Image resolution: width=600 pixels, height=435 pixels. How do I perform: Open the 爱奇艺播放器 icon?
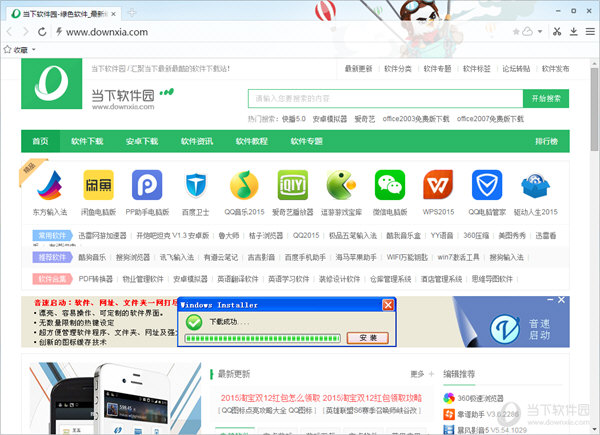tap(293, 185)
